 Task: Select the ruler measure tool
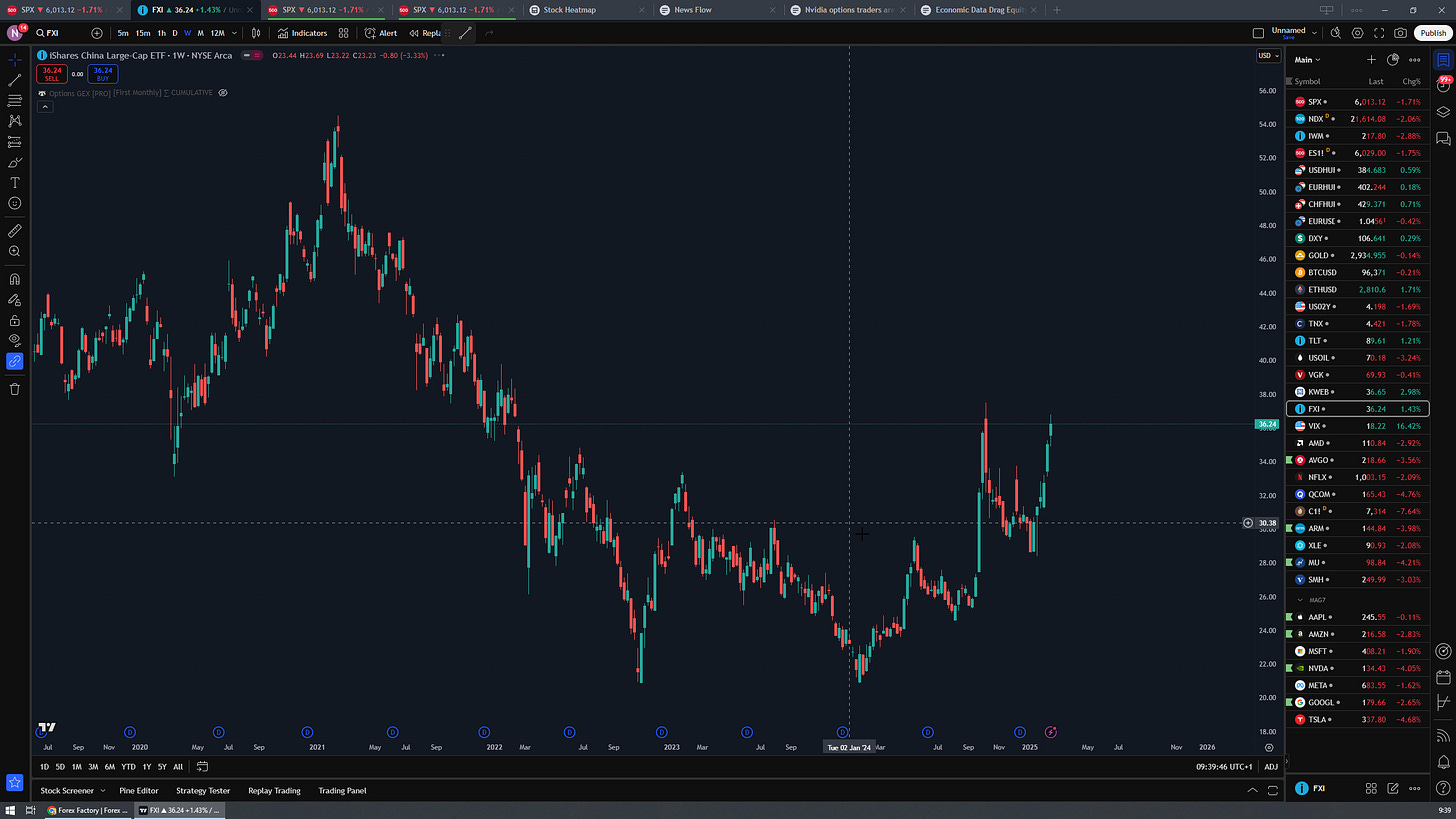coord(15,231)
